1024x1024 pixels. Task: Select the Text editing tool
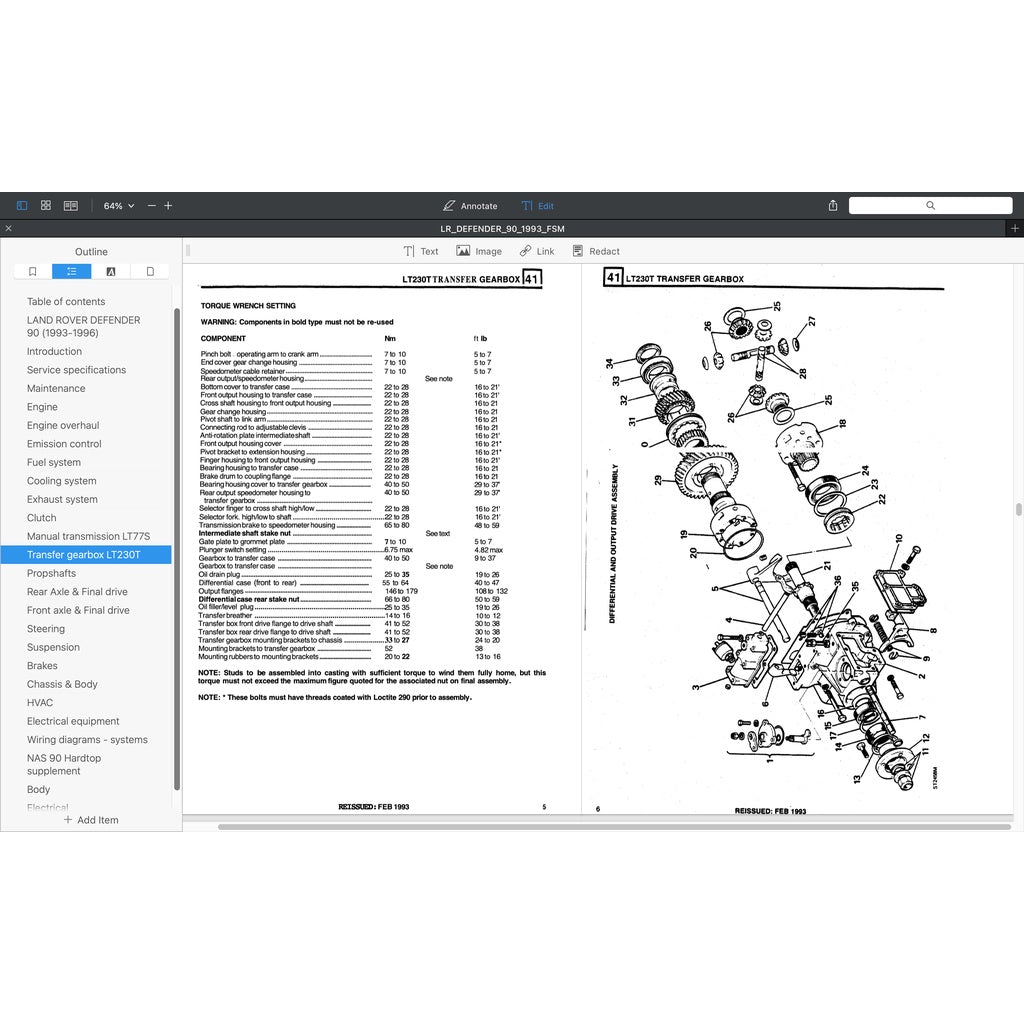pyautogui.click(x=421, y=252)
